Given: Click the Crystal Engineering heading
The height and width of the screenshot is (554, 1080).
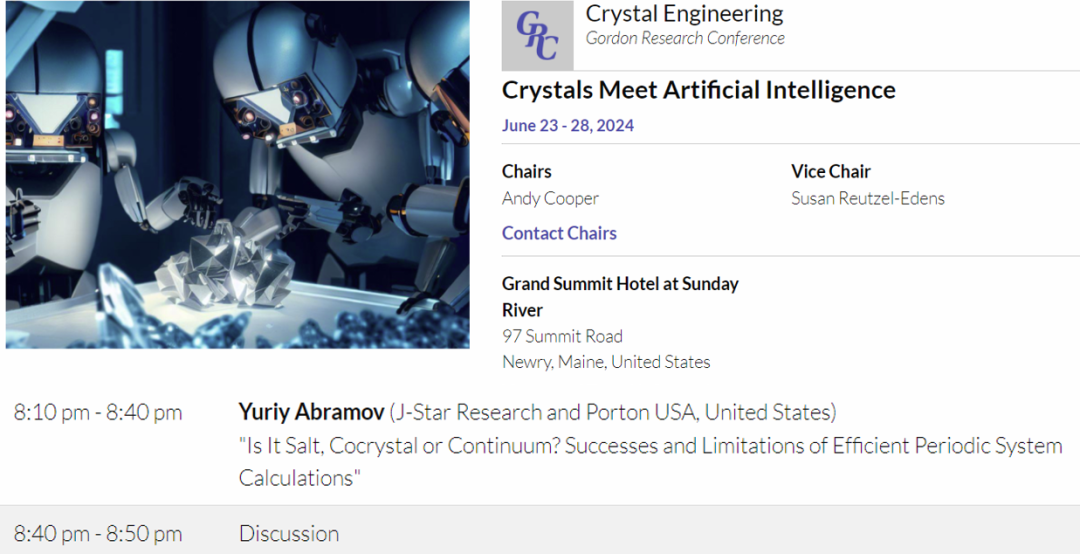Looking at the screenshot, I should point(684,14).
